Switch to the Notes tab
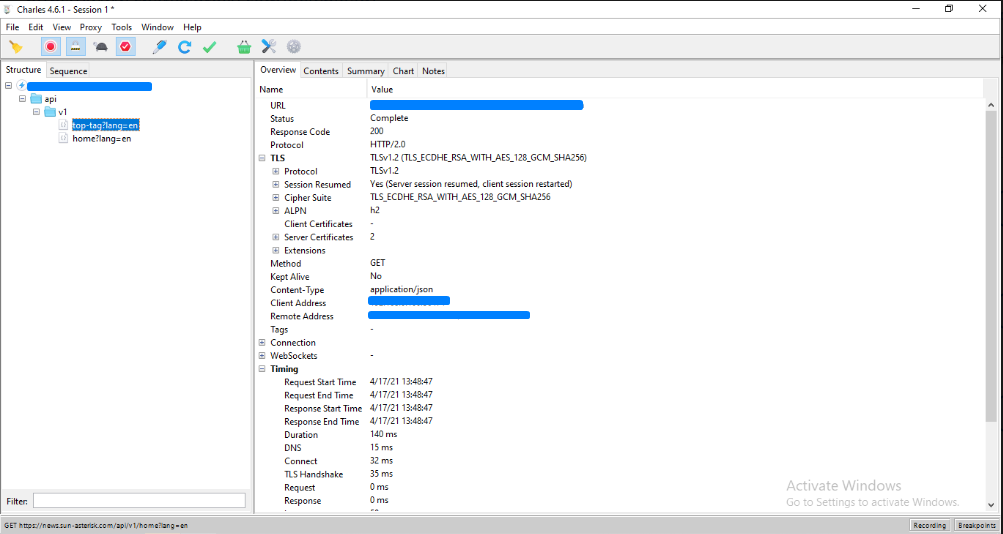 (x=433, y=71)
